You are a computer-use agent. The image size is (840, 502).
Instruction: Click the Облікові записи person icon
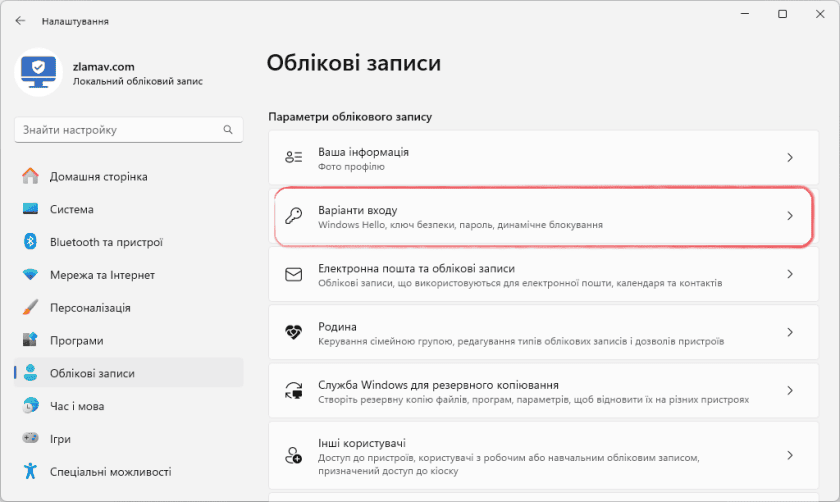pyautogui.click(x=31, y=373)
